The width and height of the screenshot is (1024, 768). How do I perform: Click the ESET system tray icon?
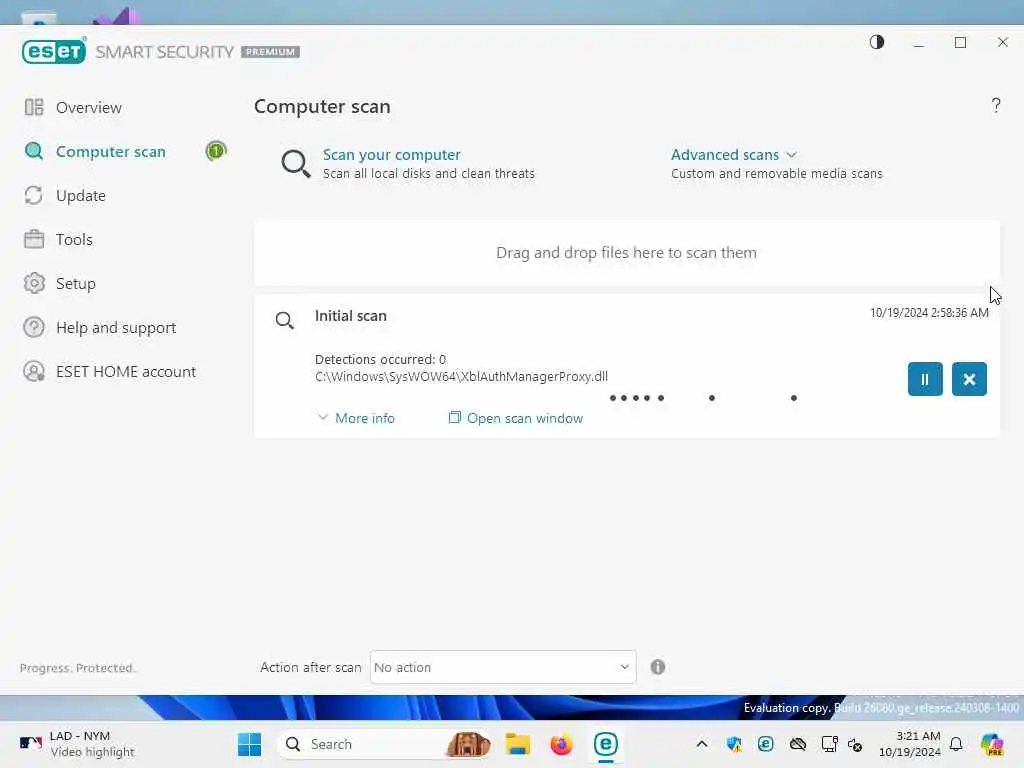pyautogui.click(x=765, y=744)
